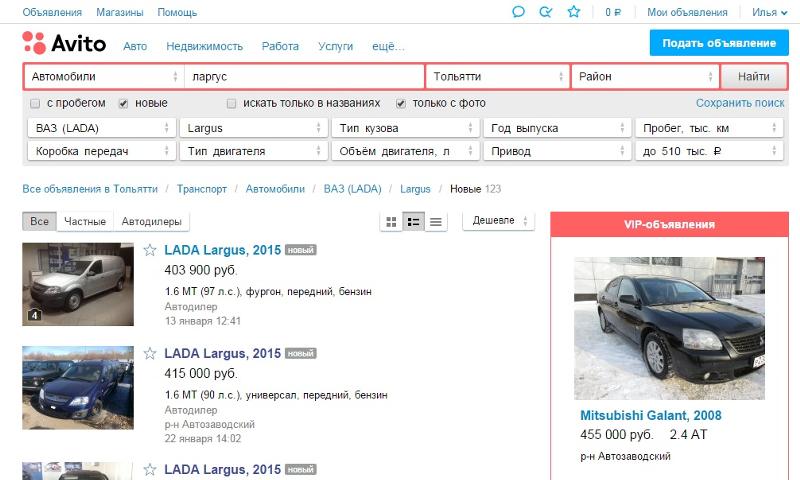800x480 pixels.
Task: Go to the Недвижимость section
Action: click(205, 46)
